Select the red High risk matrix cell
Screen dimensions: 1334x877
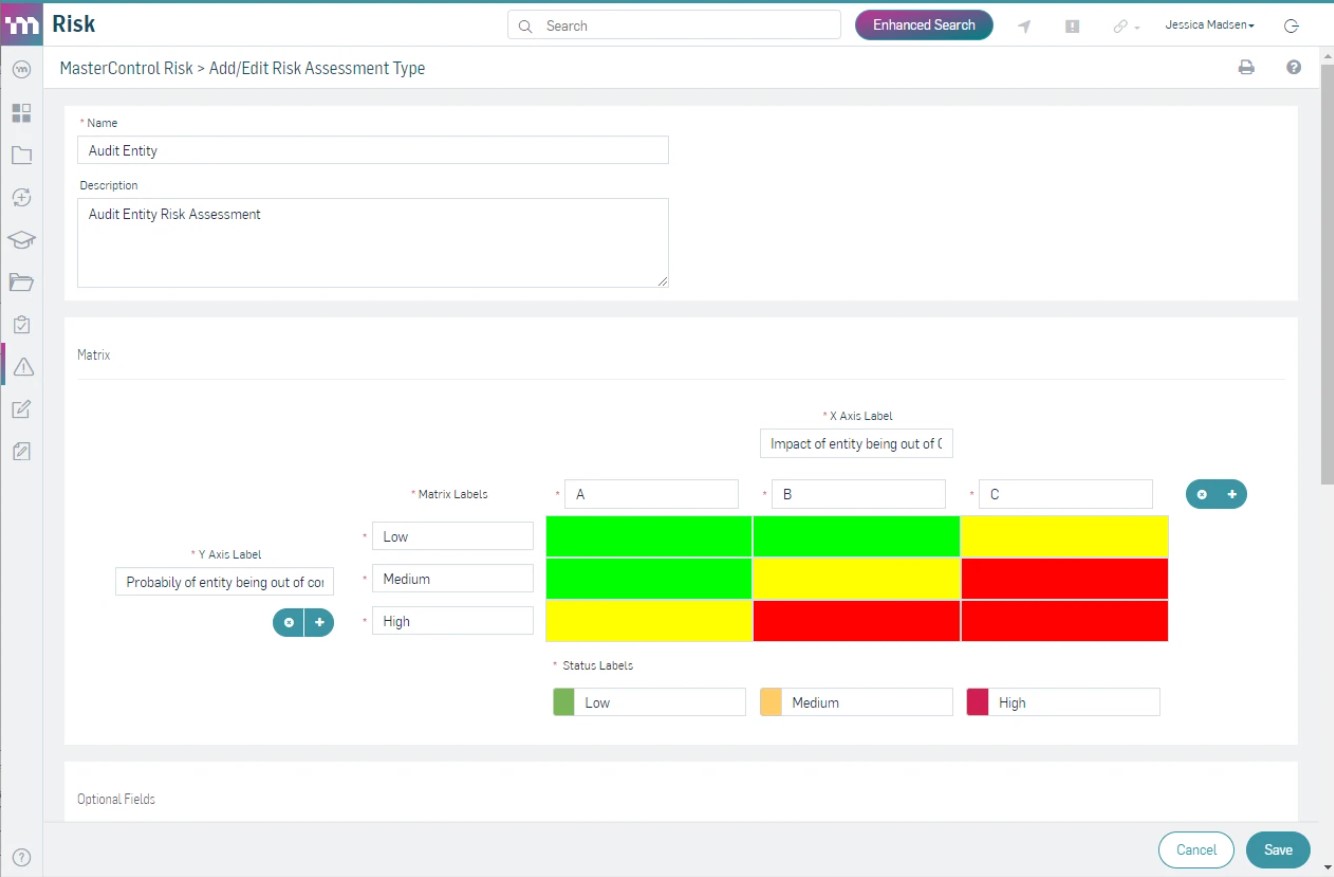1064,621
